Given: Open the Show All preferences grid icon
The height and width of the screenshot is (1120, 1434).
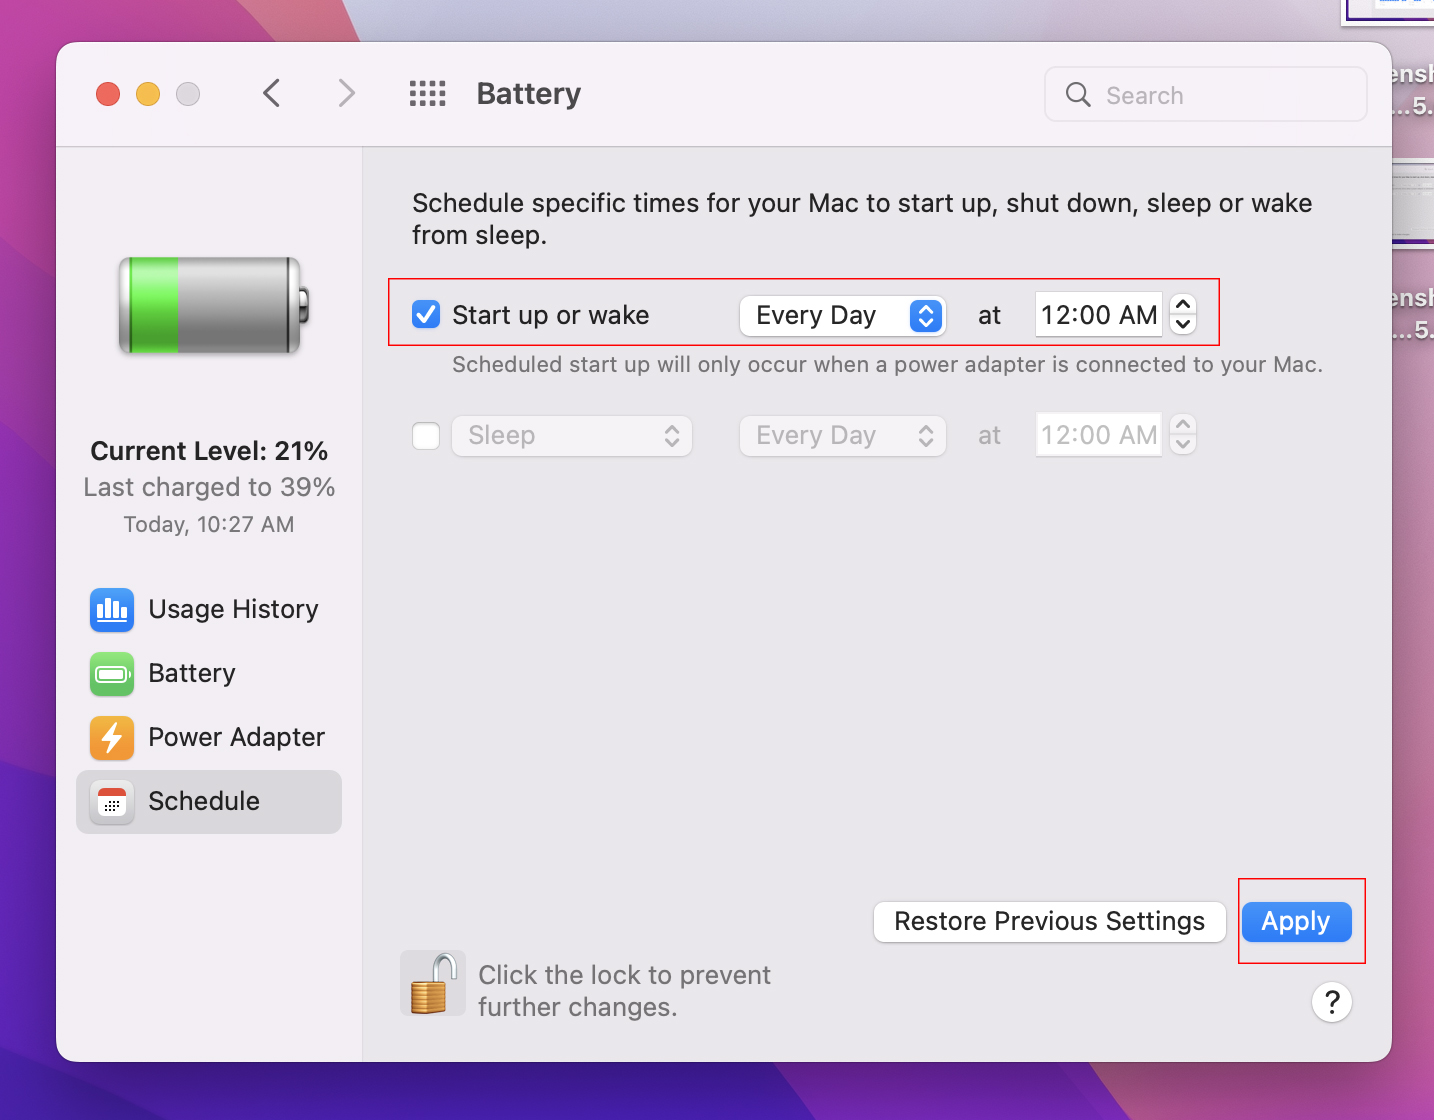Looking at the screenshot, I should point(427,93).
